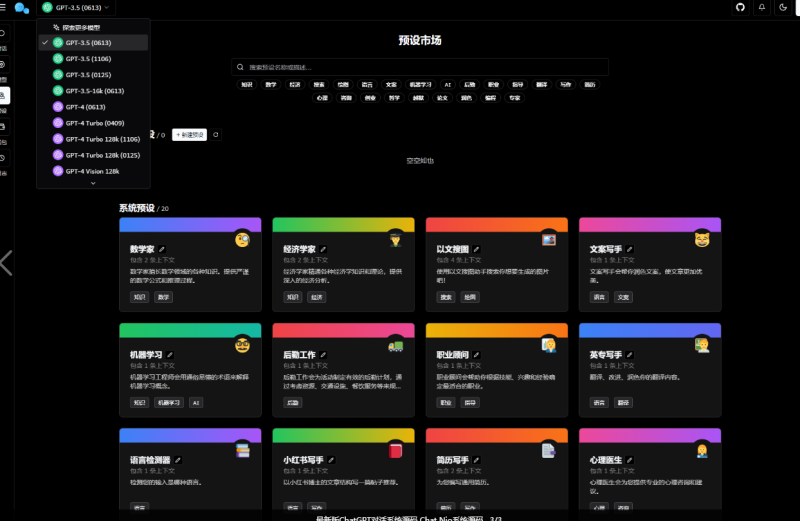
Task: Click the 以文搜图 picture avatar icon
Action: [549, 239]
